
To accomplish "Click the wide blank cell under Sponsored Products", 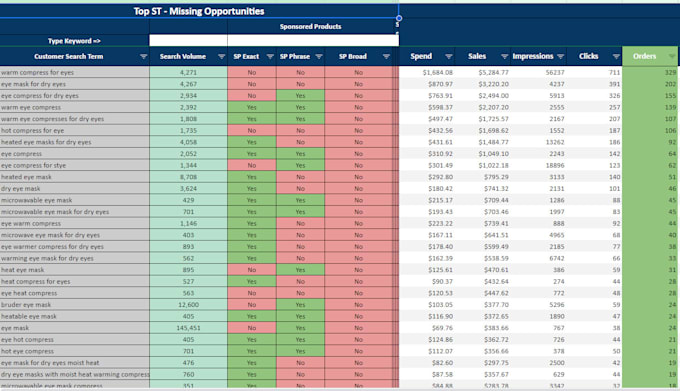I will pyautogui.click(x=313, y=41).
